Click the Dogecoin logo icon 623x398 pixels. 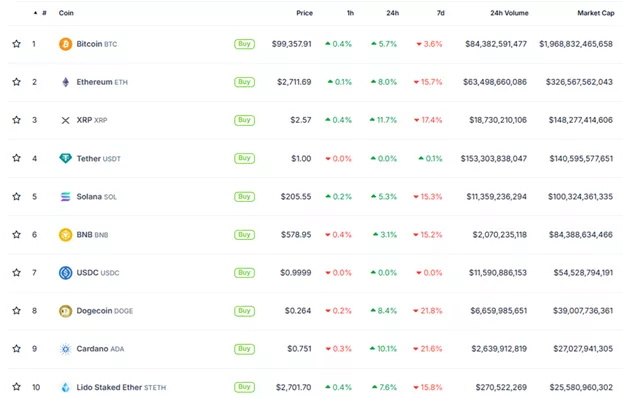click(x=66, y=311)
